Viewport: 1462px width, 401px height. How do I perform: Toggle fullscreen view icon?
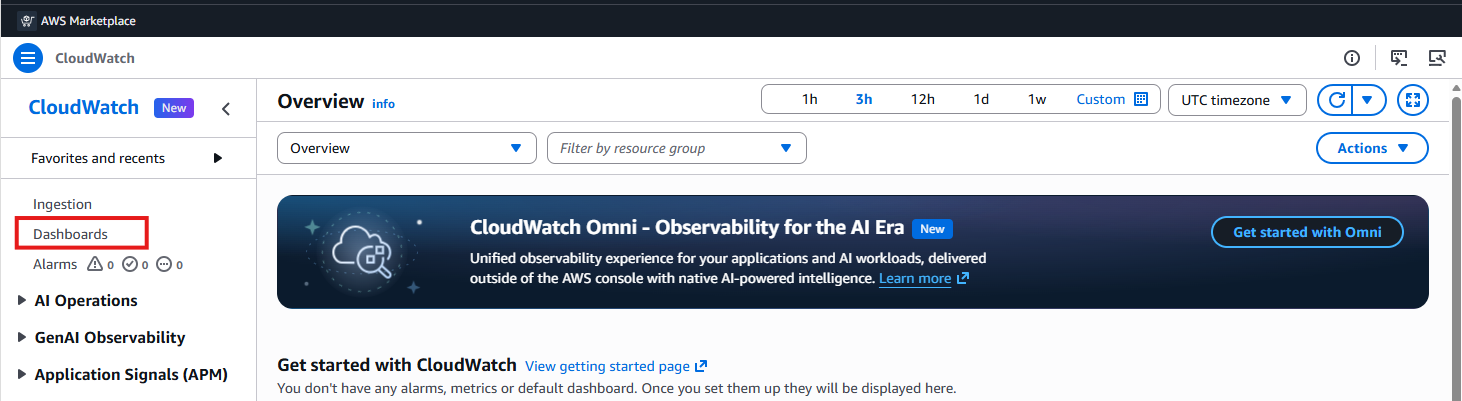click(1412, 100)
